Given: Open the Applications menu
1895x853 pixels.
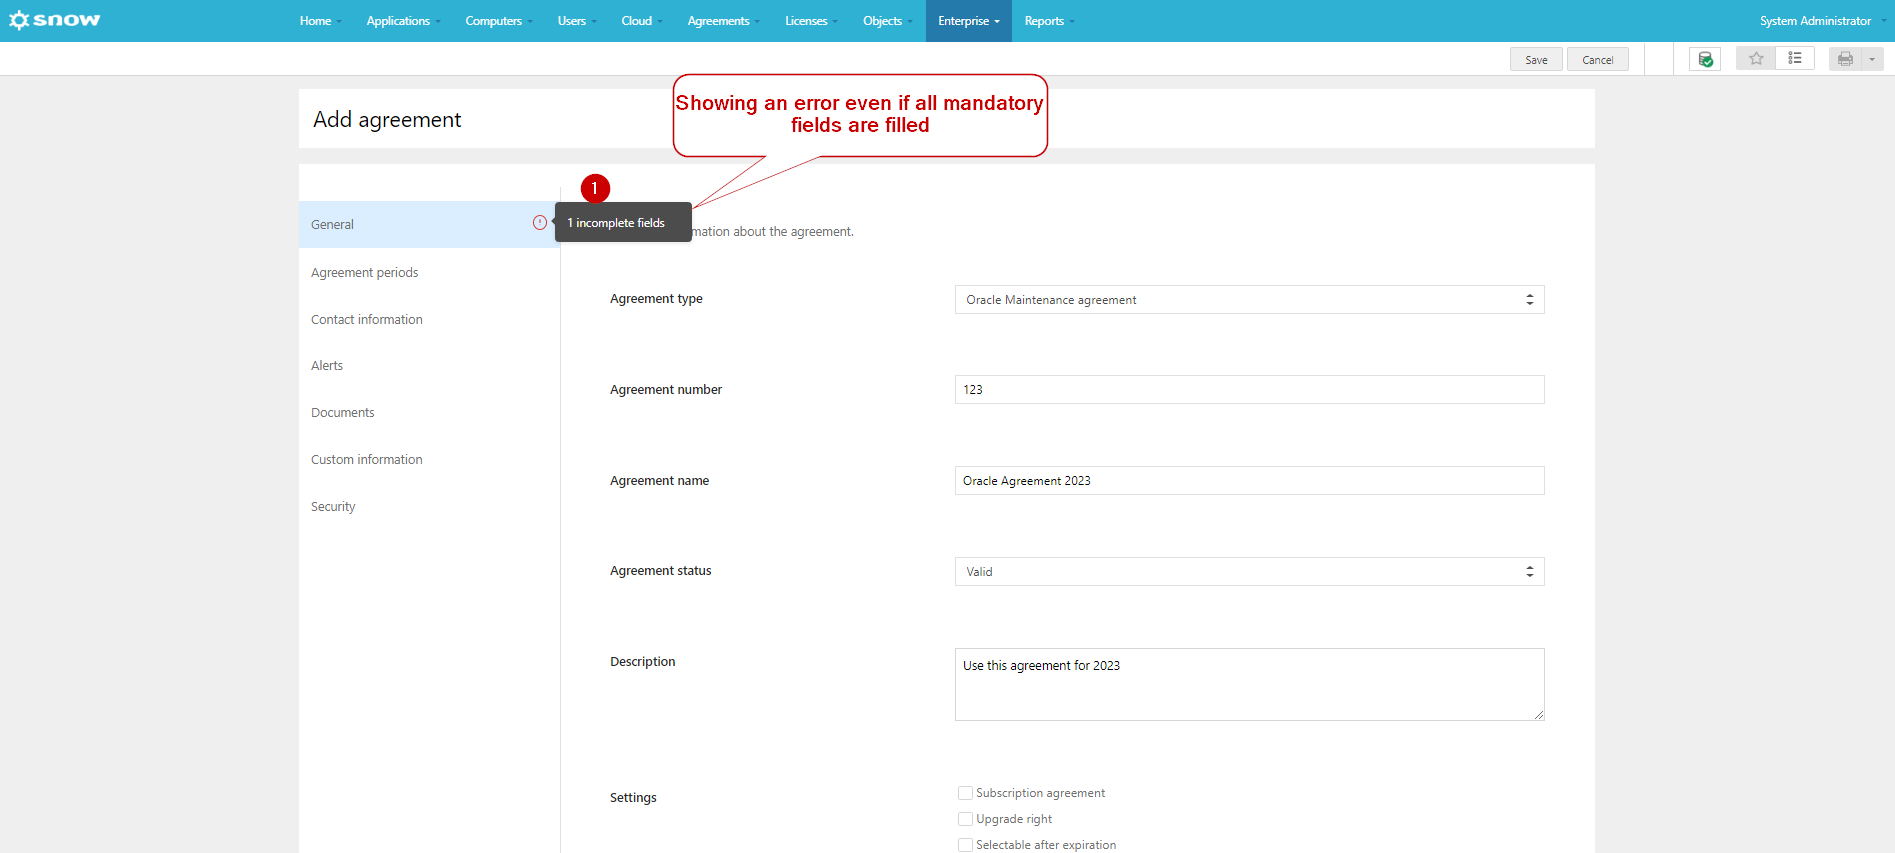Looking at the screenshot, I should click(x=403, y=21).
